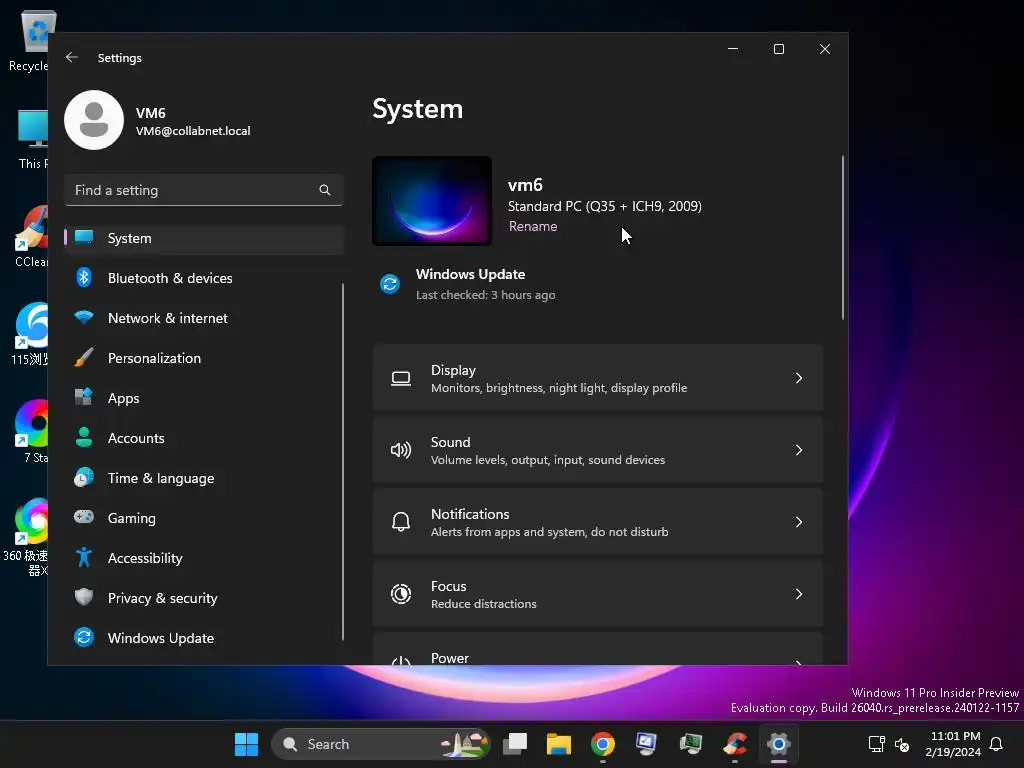This screenshot has height=768, width=1024.
Task: Click the sidebar navigation scrollbar
Action: 343,462
